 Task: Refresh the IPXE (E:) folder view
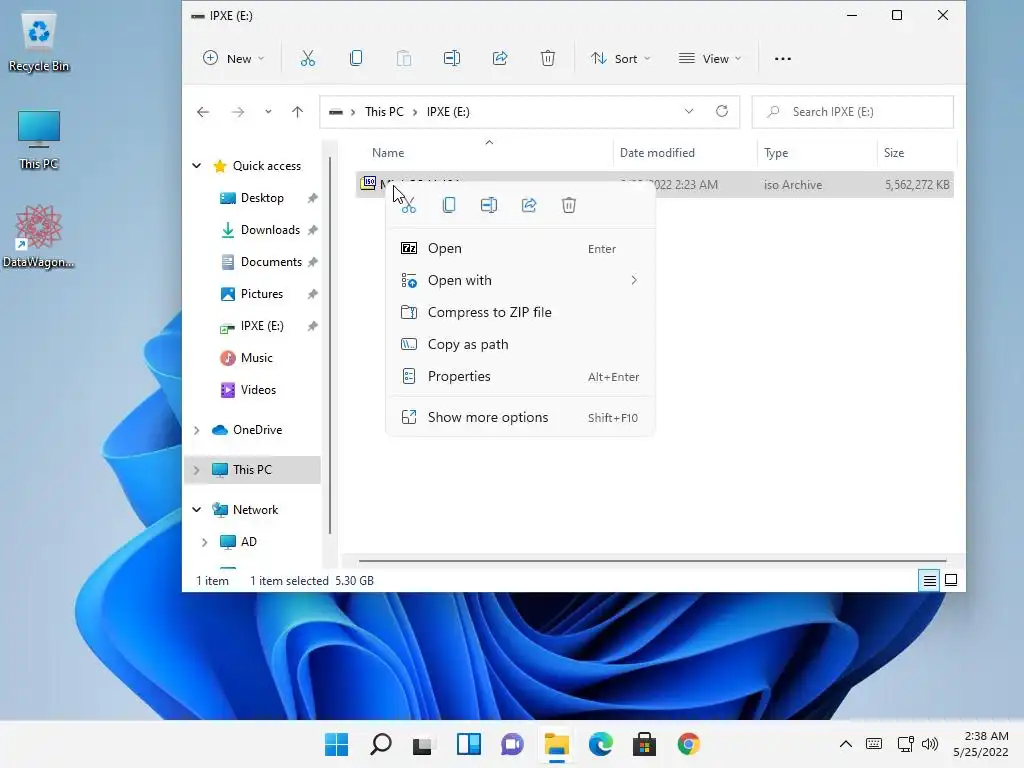point(722,112)
